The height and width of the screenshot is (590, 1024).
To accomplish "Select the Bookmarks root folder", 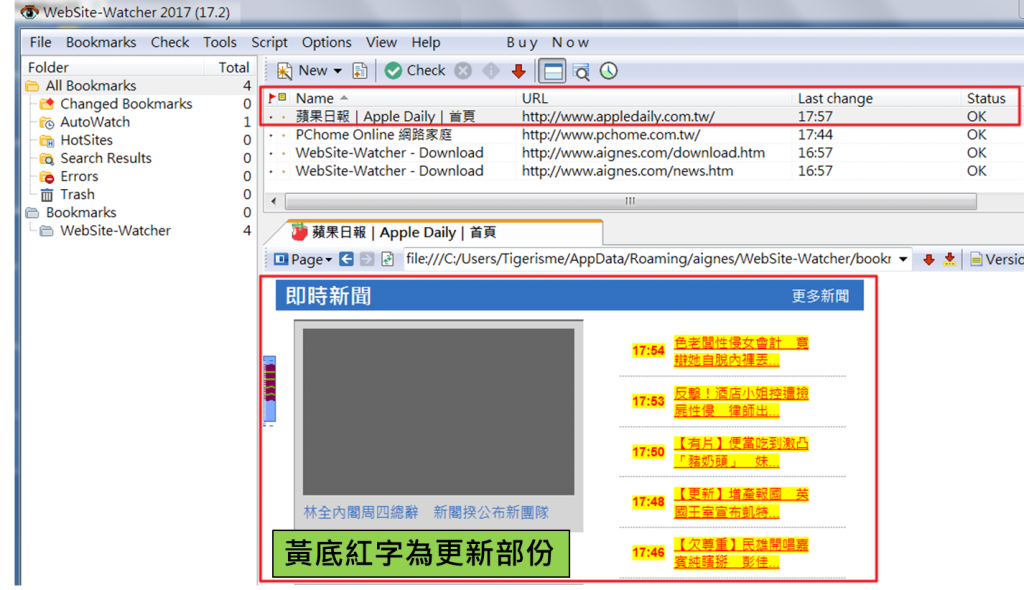I will [x=81, y=213].
